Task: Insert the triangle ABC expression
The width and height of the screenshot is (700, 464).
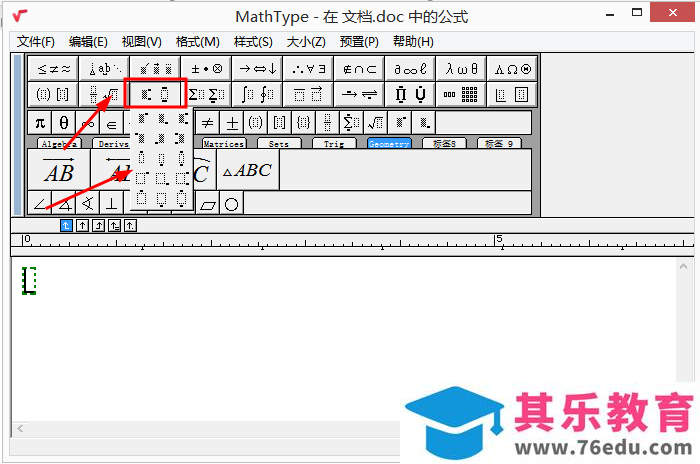Action: click(248, 169)
